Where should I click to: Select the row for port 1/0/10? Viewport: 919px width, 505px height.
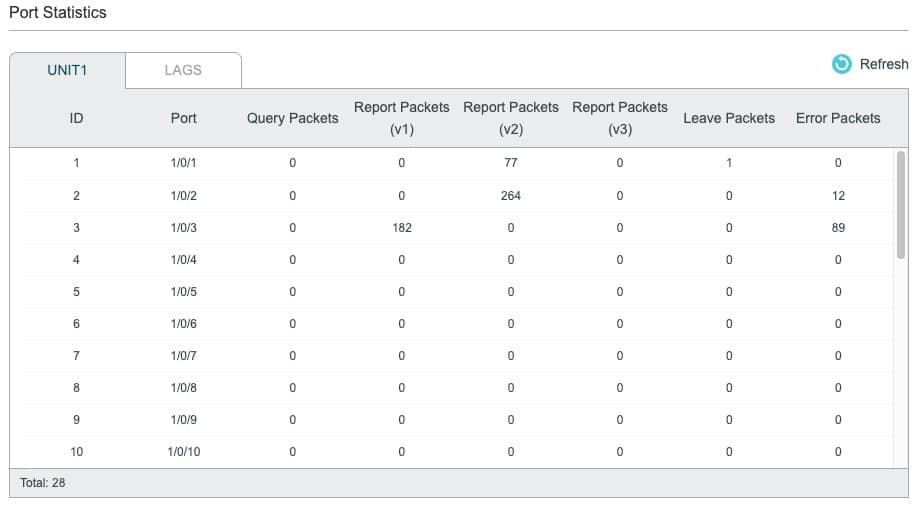click(457, 452)
